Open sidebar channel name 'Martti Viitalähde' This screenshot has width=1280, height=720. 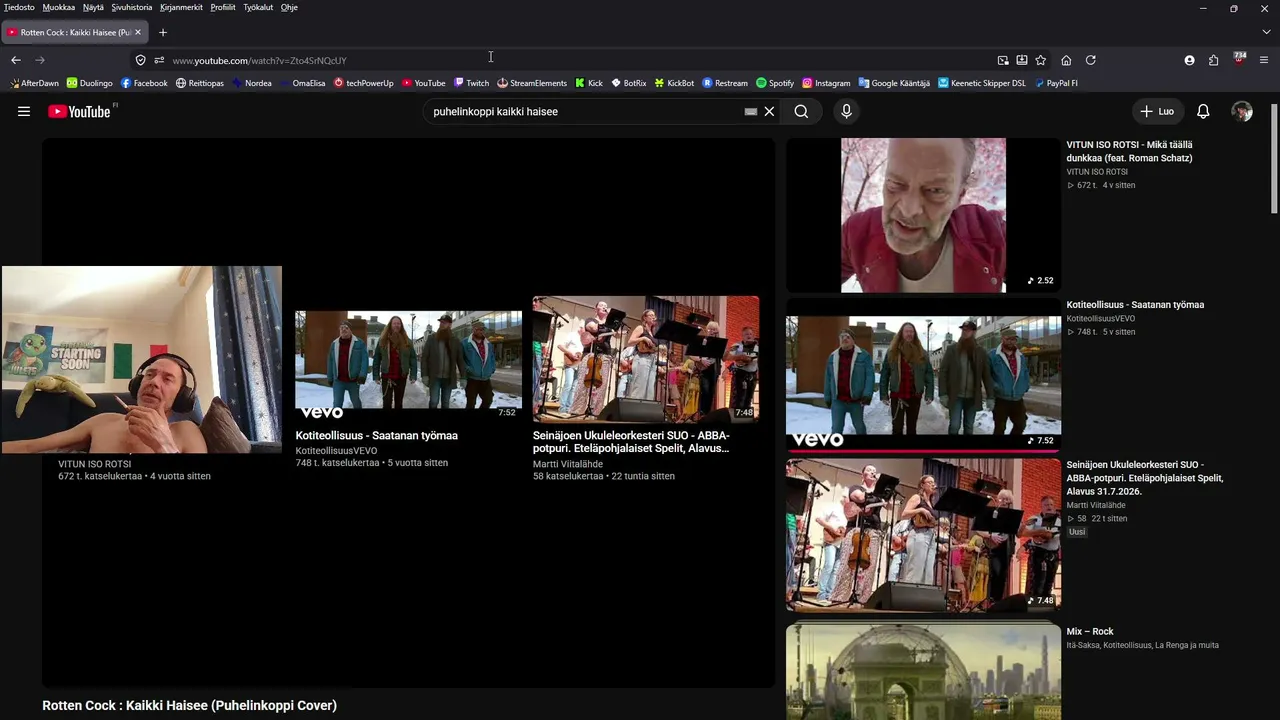click(1096, 506)
